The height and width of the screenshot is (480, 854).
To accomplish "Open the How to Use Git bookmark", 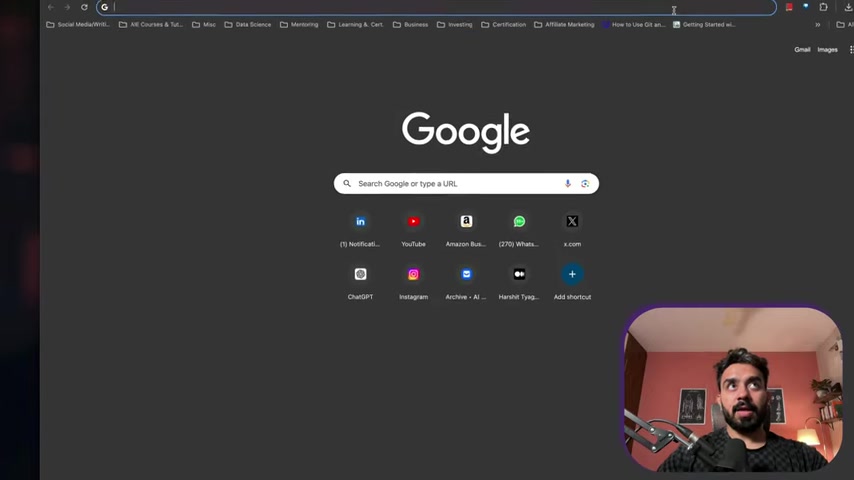I will [633, 25].
